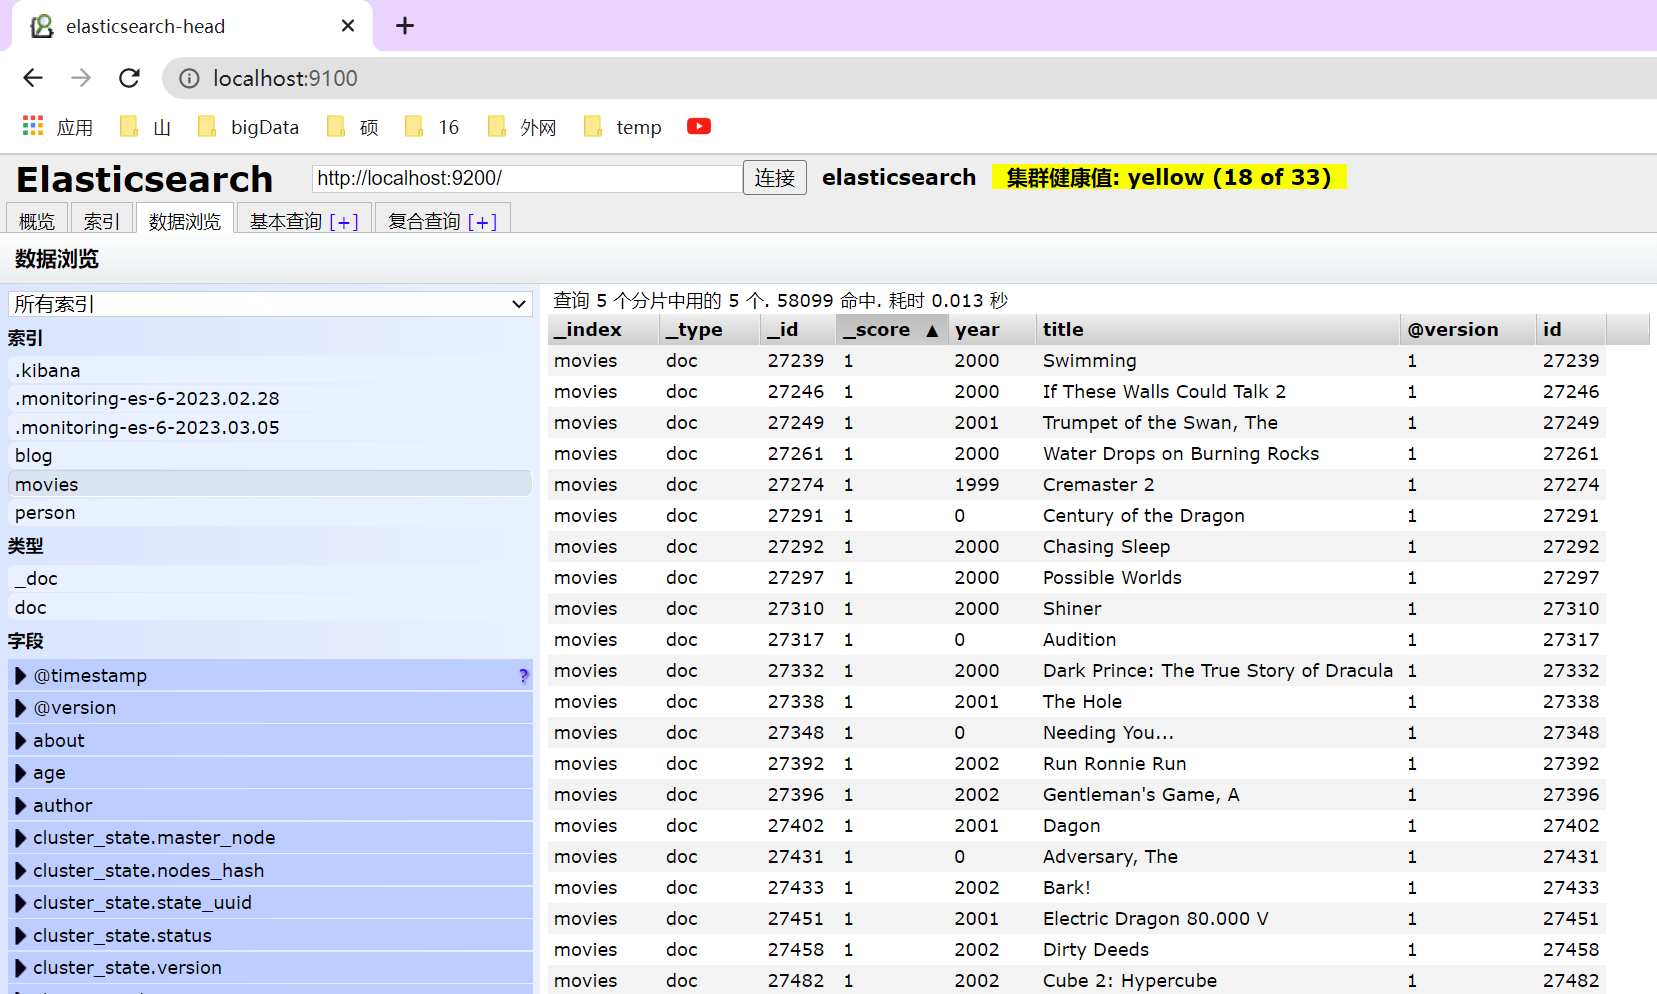
Task: Expand the about field
Action: pyautogui.click(x=21, y=741)
